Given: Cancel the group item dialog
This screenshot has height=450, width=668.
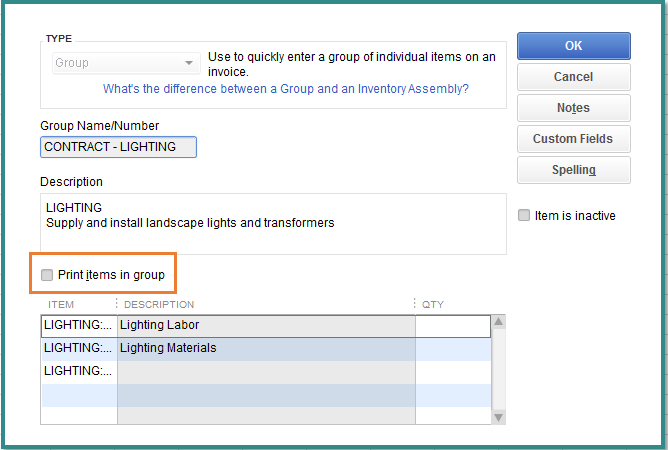Looking at the screenshot, I should pos(573,77).
